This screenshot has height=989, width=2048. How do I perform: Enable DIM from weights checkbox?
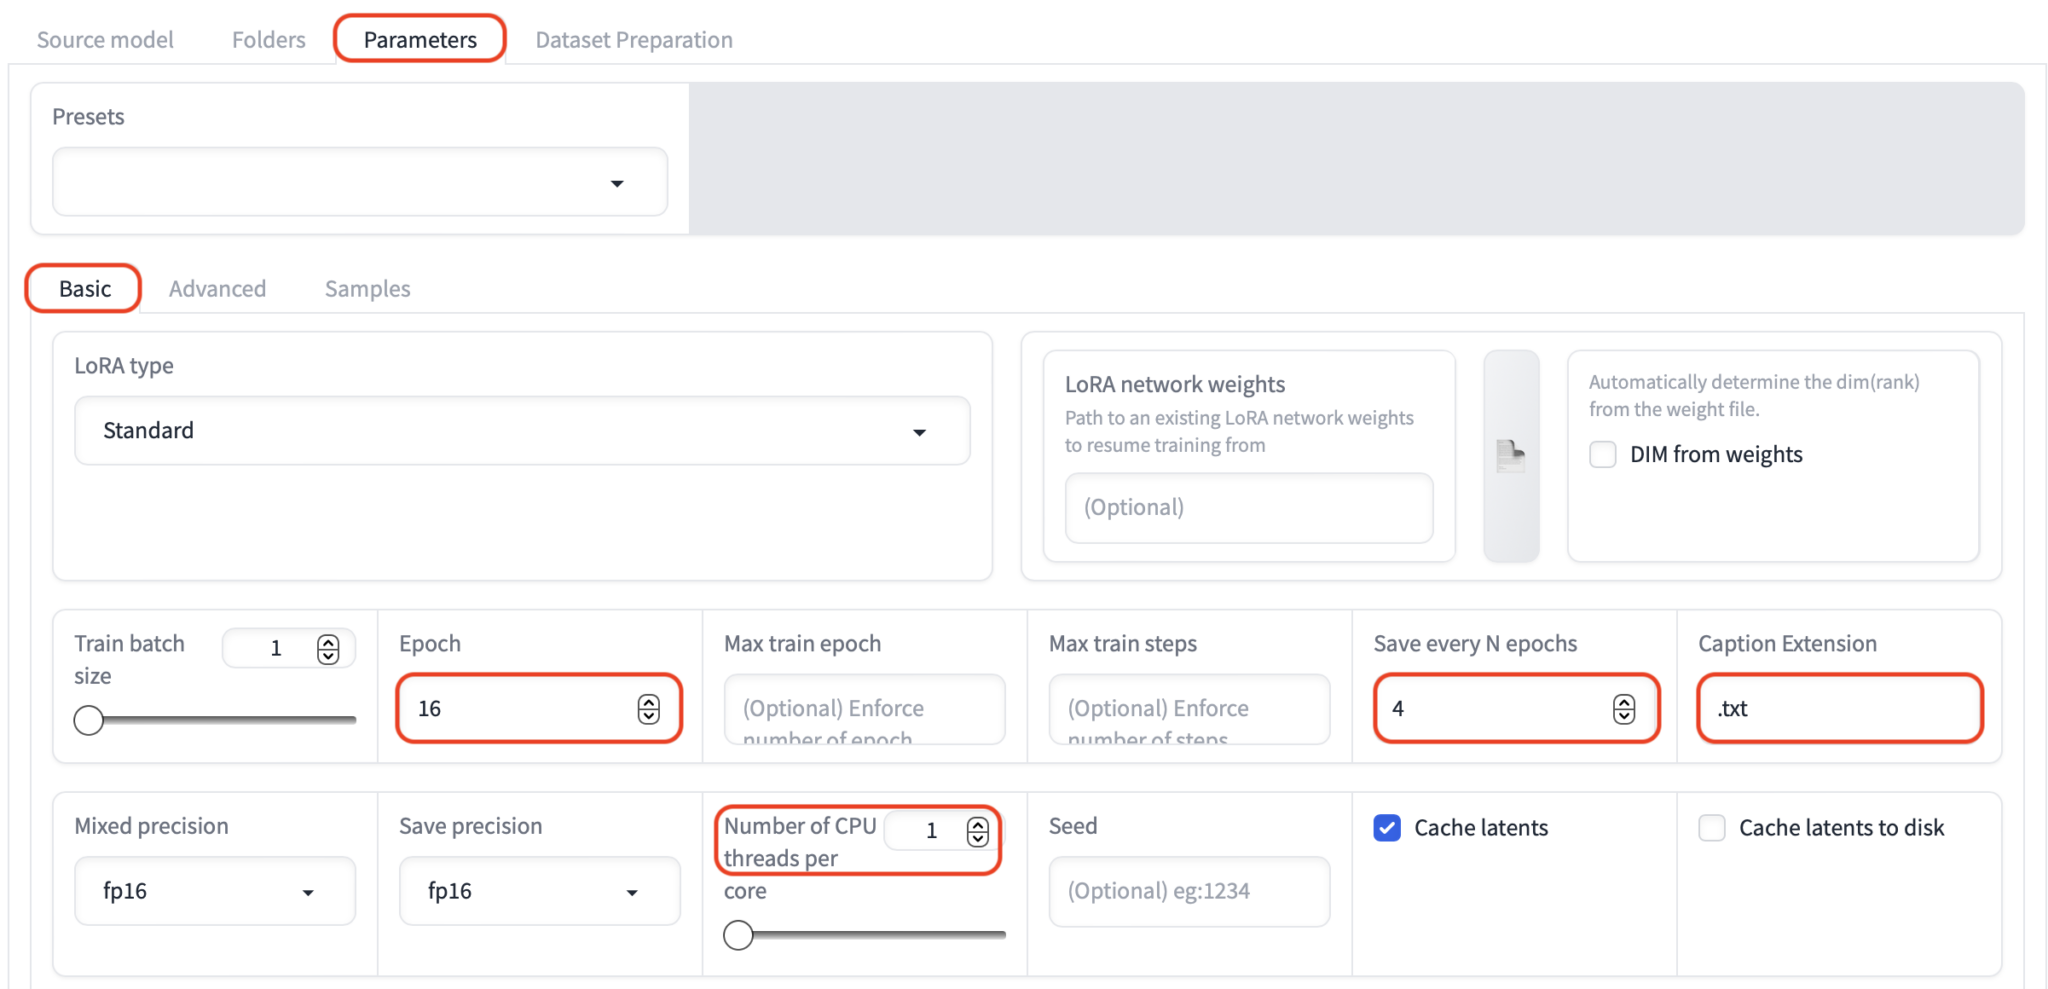pos(1603,455)
